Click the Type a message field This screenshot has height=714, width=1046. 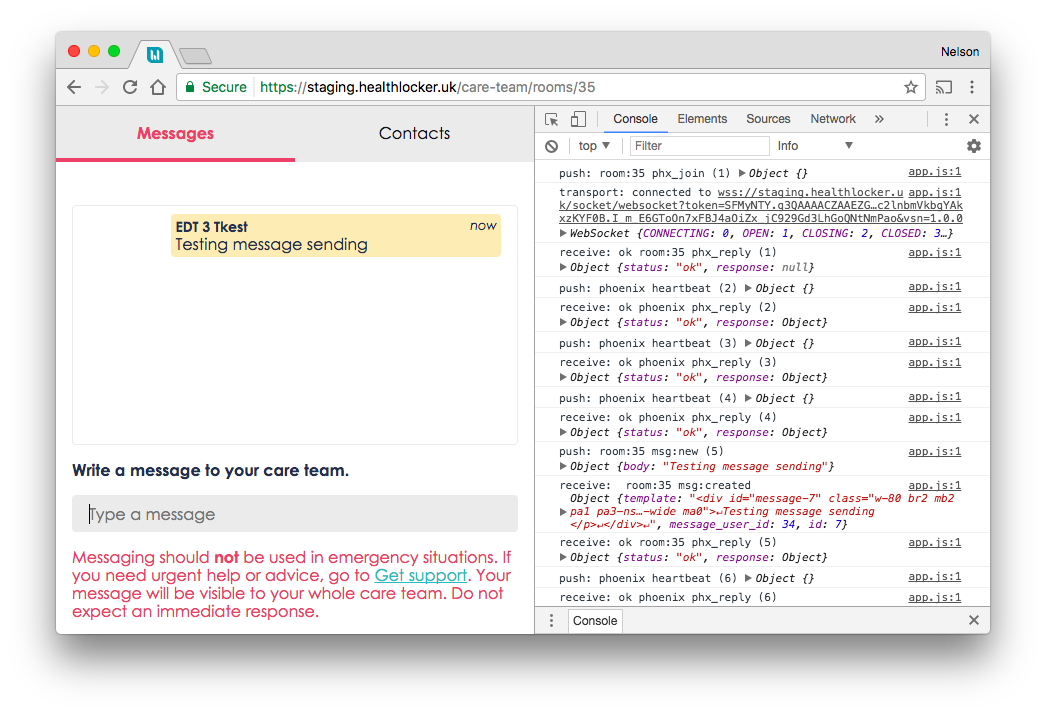[x=294, y=513]
